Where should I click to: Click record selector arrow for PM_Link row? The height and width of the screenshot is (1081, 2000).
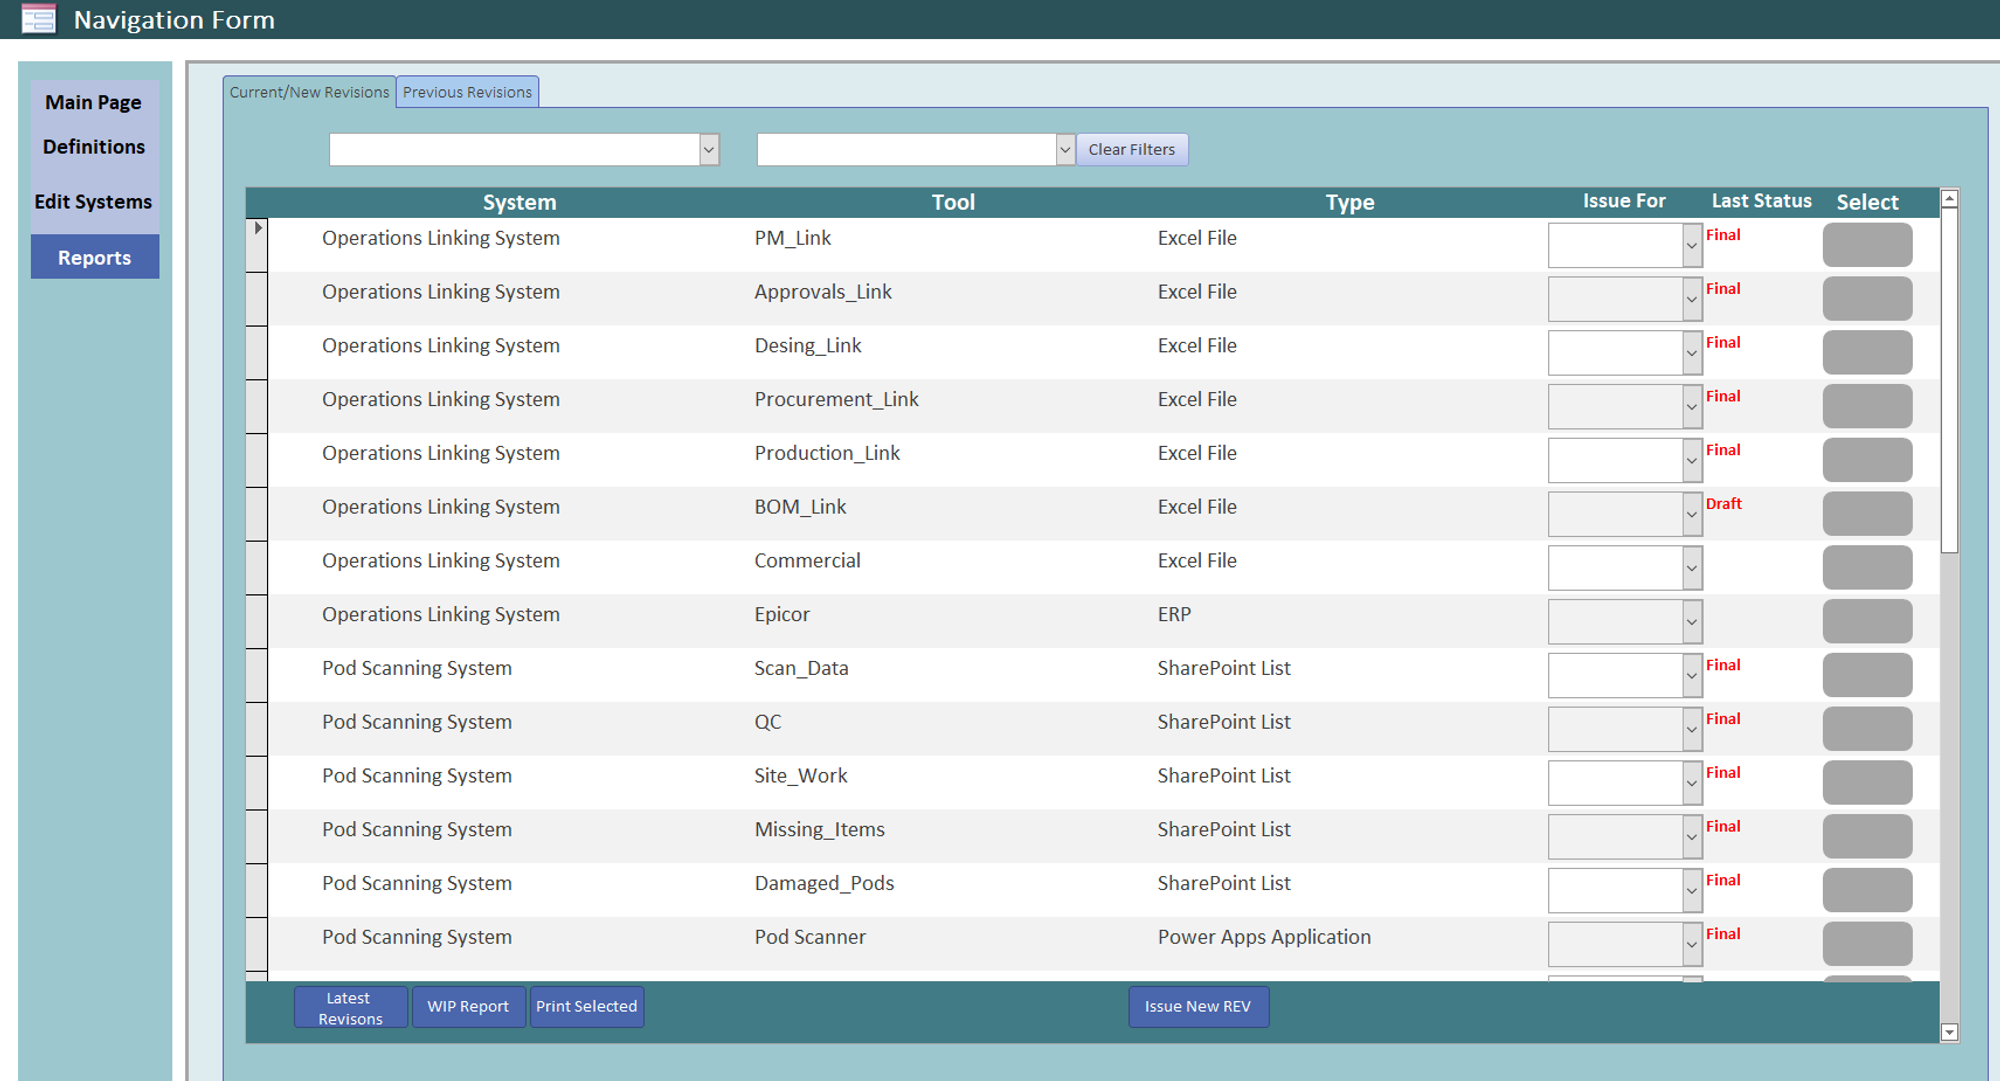point(257,229)
